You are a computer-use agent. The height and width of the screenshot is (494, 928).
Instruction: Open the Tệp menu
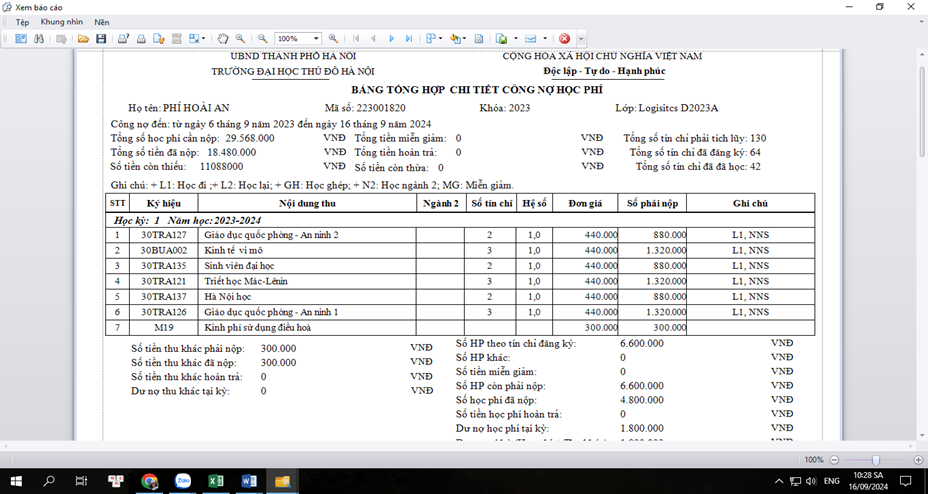point(21,22)
